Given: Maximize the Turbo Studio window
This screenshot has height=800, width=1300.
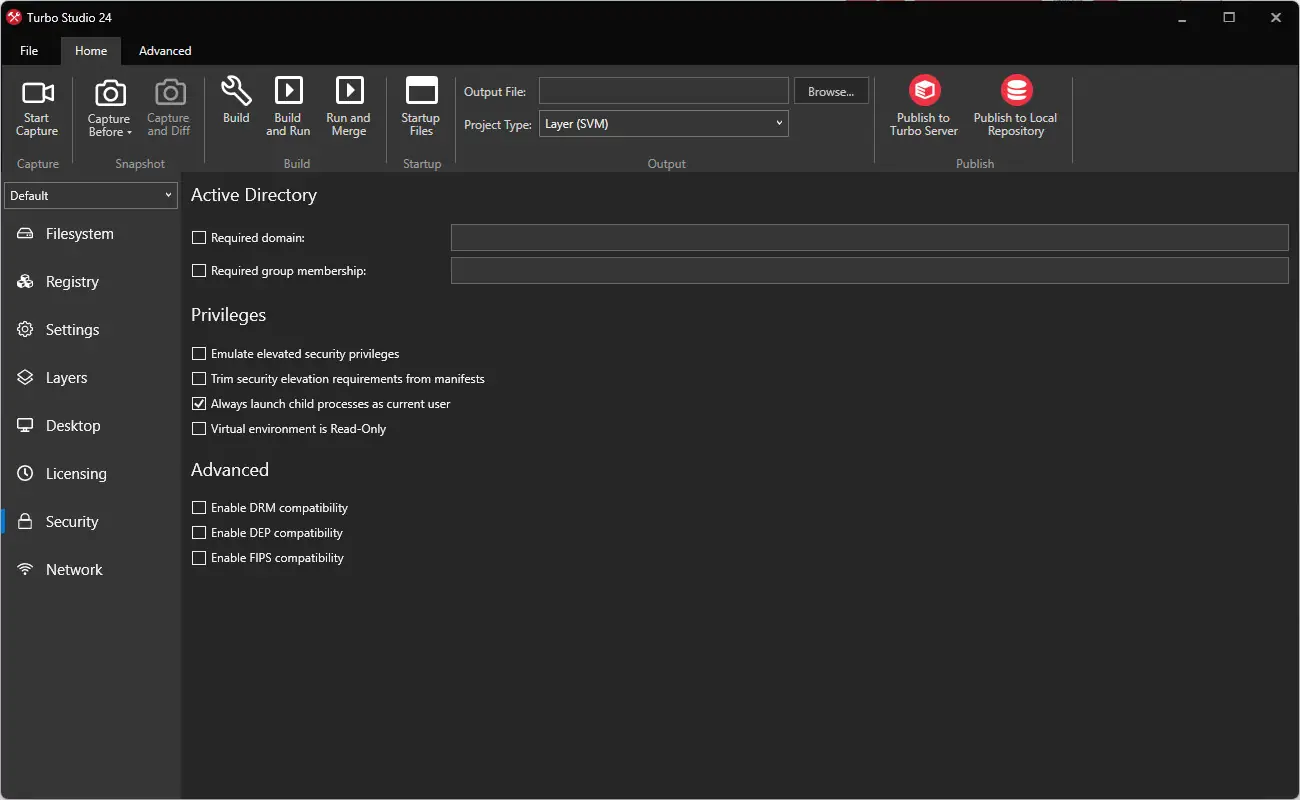Looking at the screenshot, I should [1229, 17].
